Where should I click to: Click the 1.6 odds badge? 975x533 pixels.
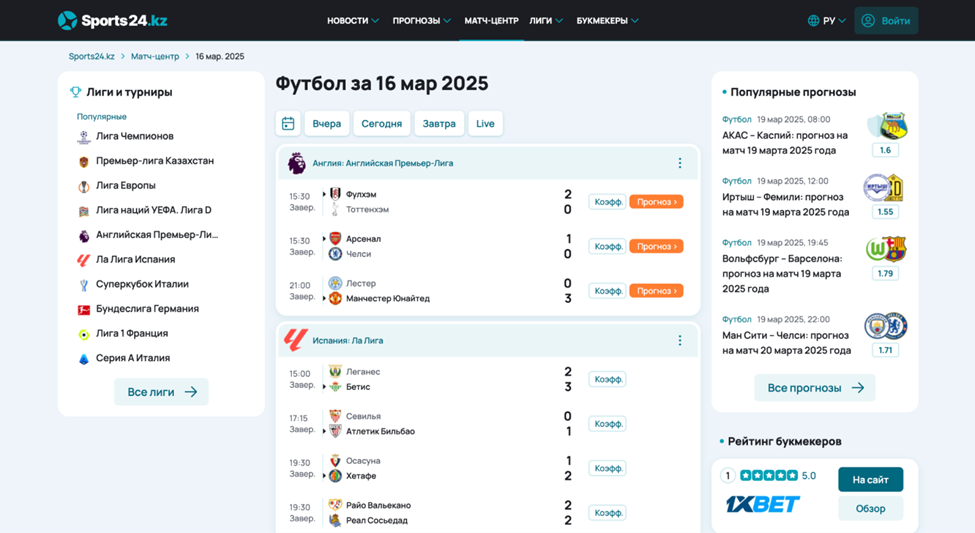[x=885, y=150]
